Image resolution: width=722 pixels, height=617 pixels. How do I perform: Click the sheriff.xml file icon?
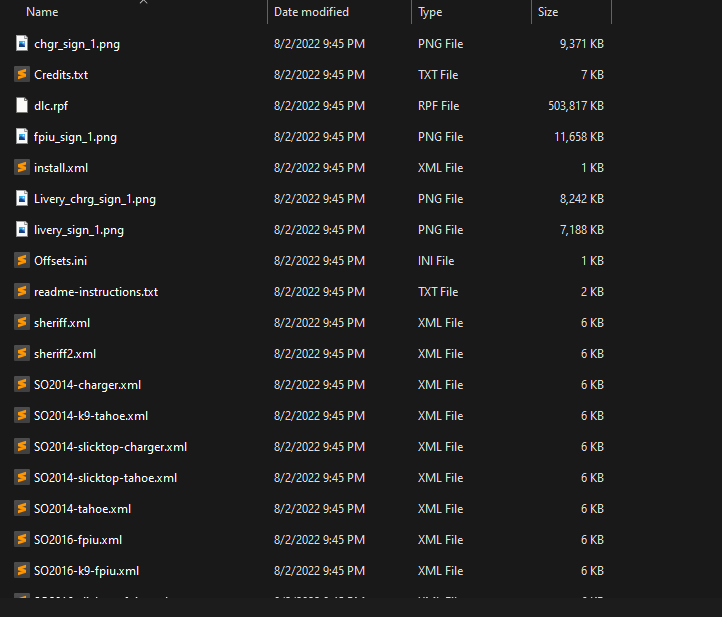22,323
